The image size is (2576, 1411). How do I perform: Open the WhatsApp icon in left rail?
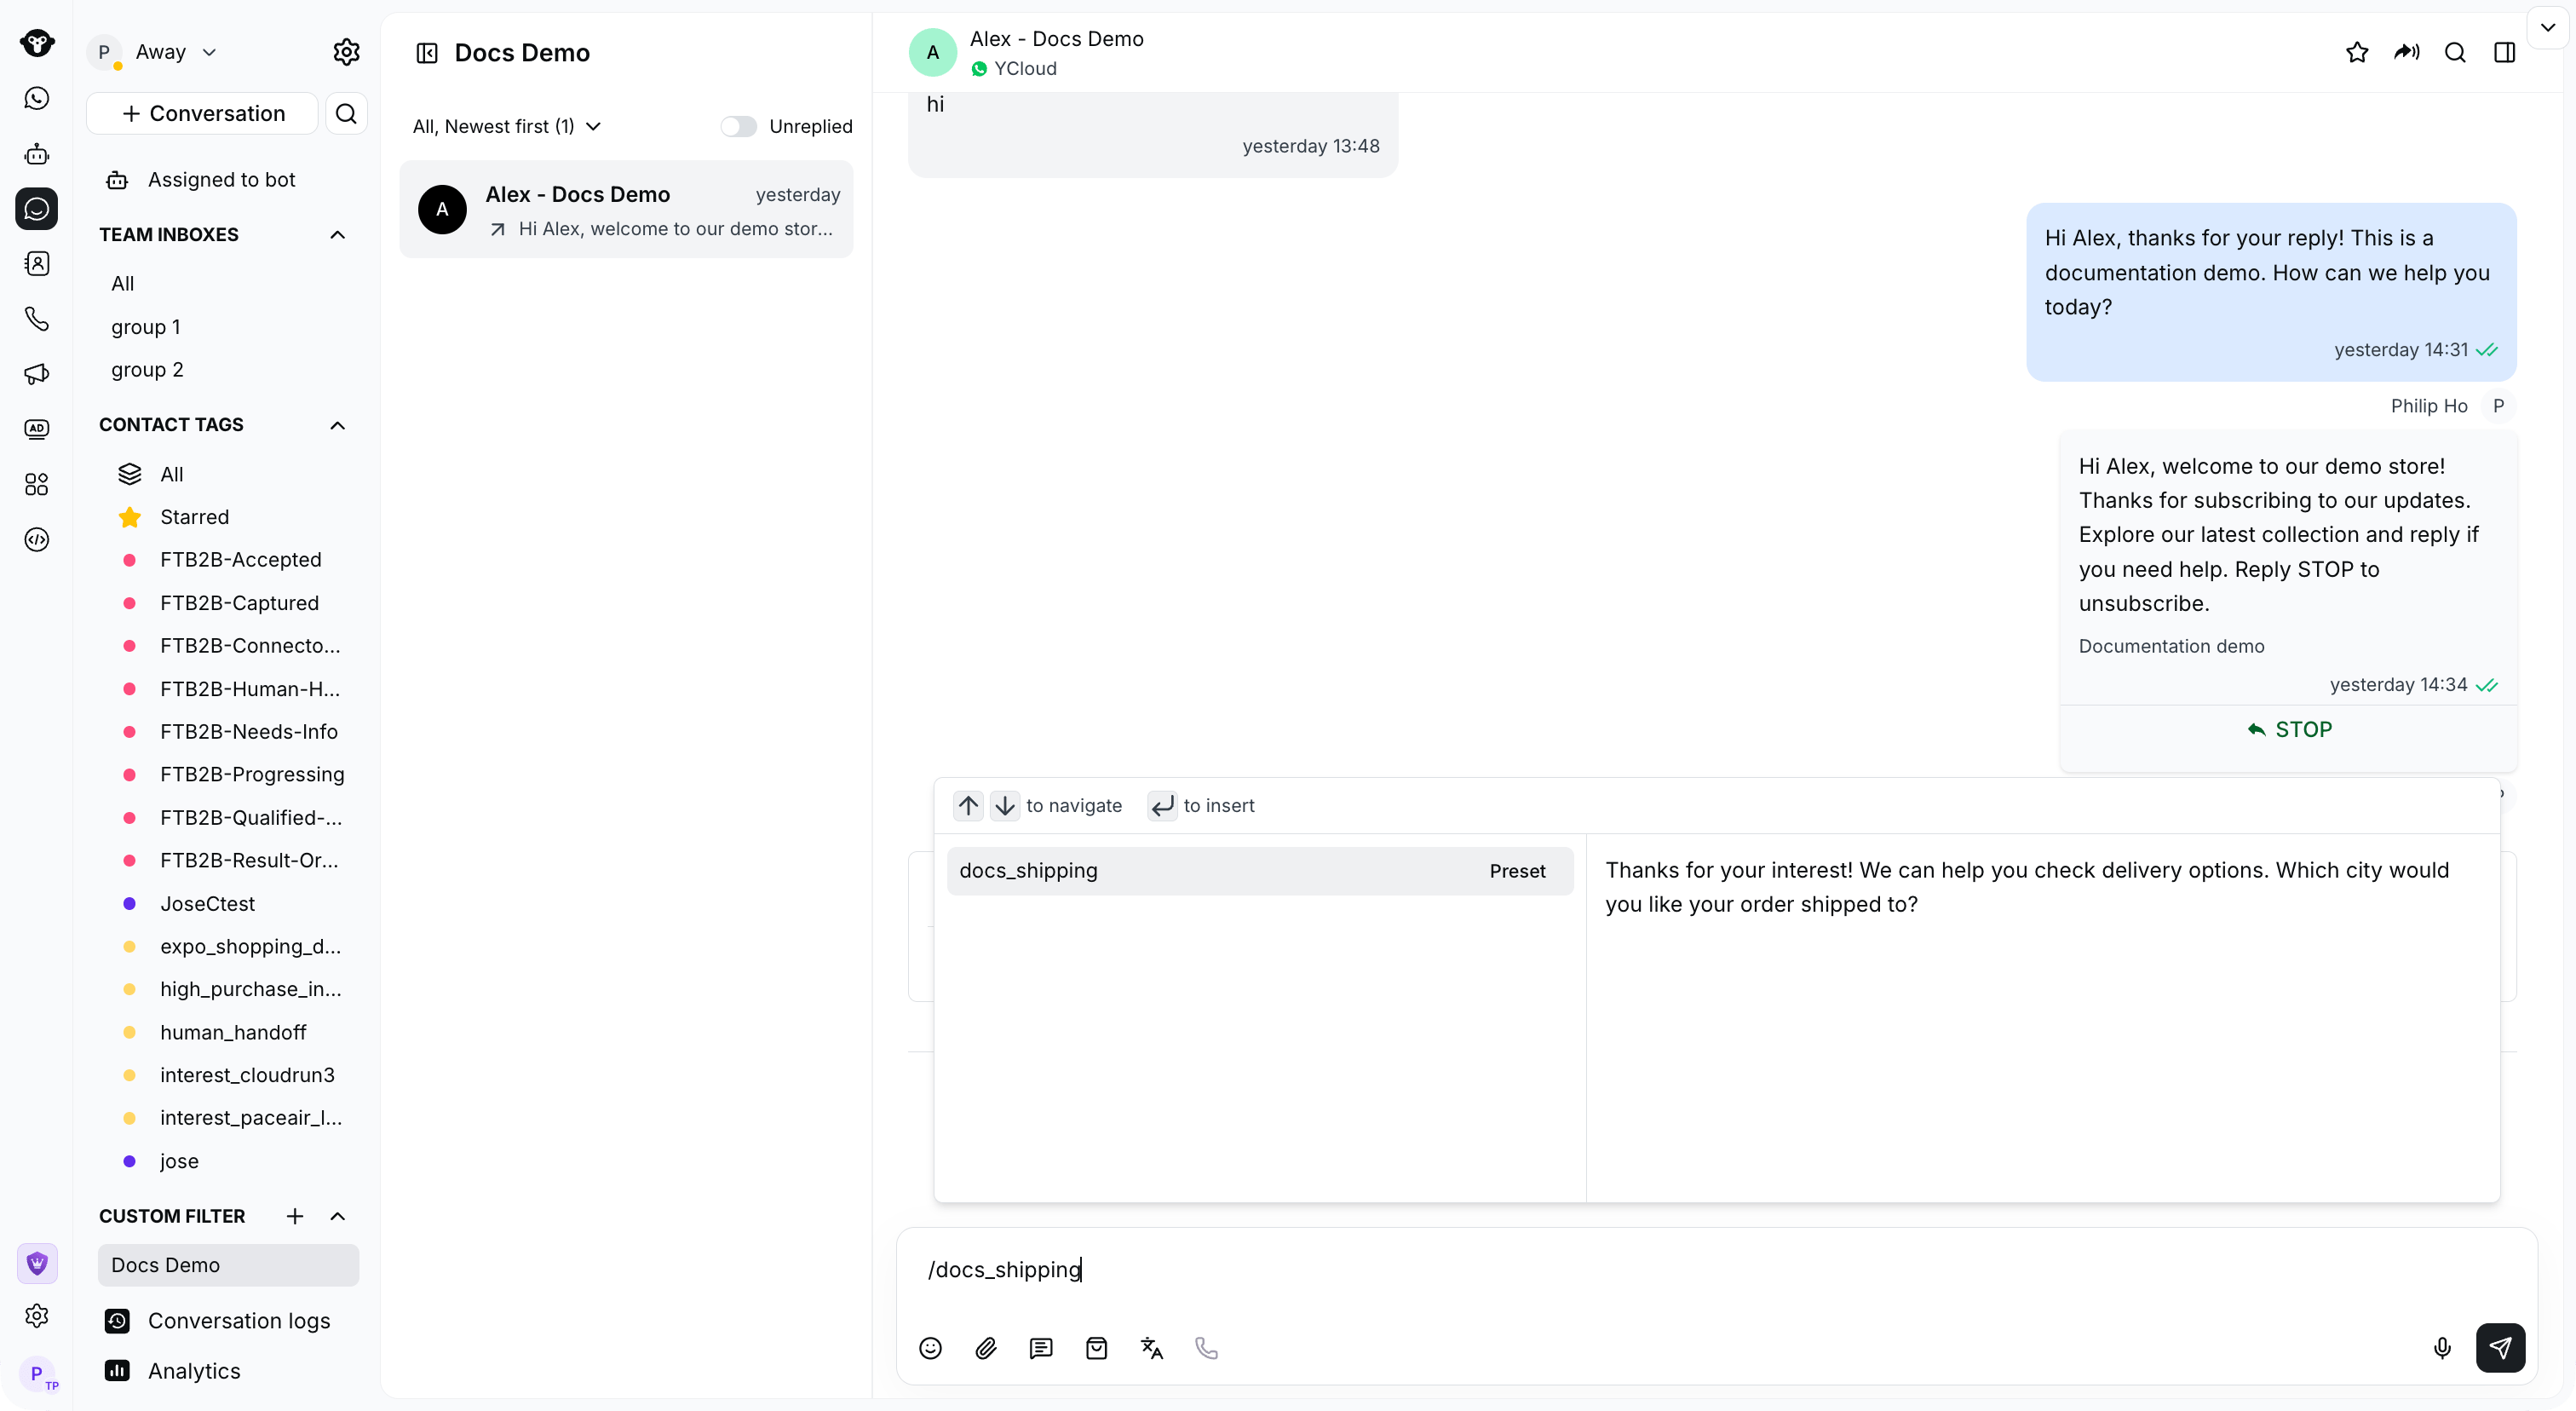[37, 98]
